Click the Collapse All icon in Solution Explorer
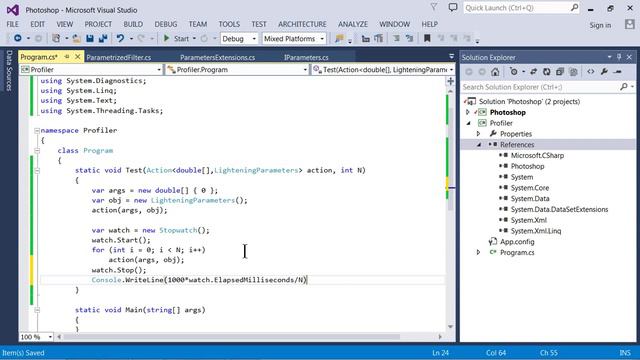The height and width of the screenshot is (360, 640). point(560,72)
